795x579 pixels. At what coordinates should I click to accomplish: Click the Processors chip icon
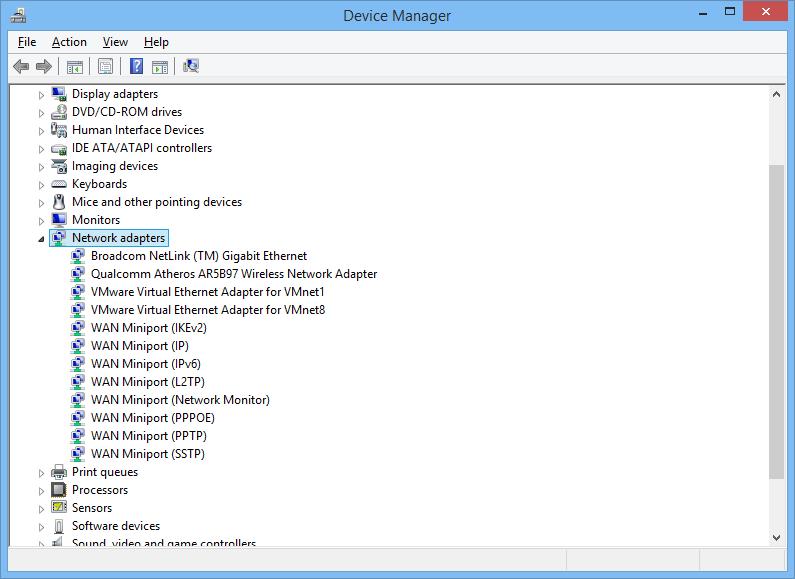(x=59, y=490)
